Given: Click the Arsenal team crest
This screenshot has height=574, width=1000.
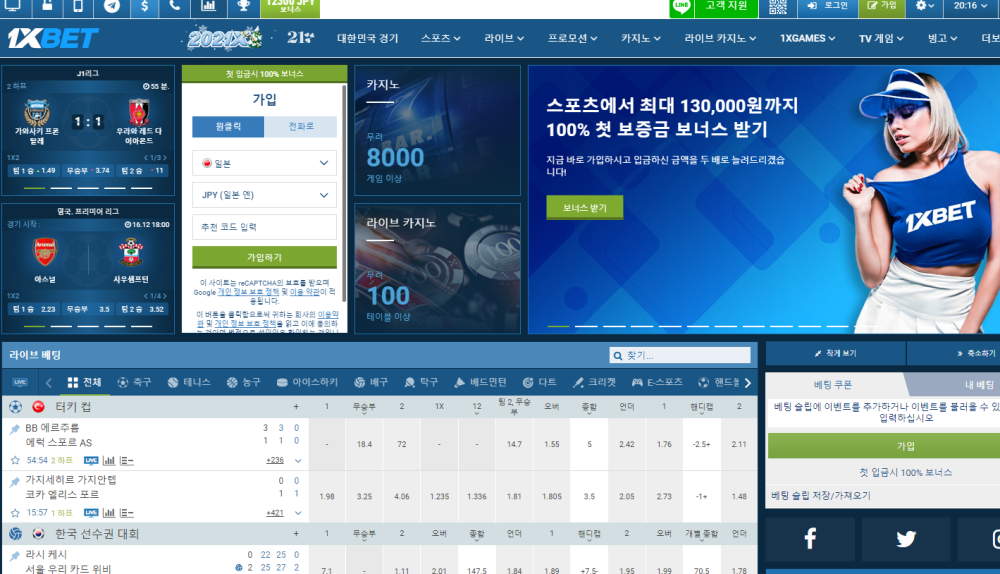Looking at the screenshot, I should tap(45, 252).
